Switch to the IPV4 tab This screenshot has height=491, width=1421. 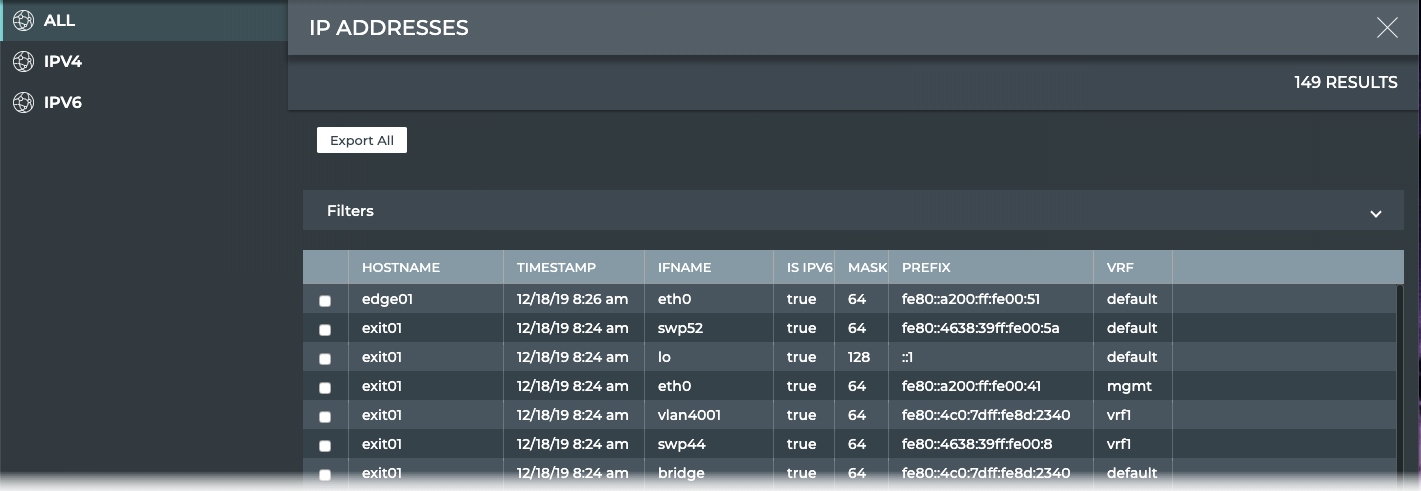pyautogui.click(x=63, y=62)
